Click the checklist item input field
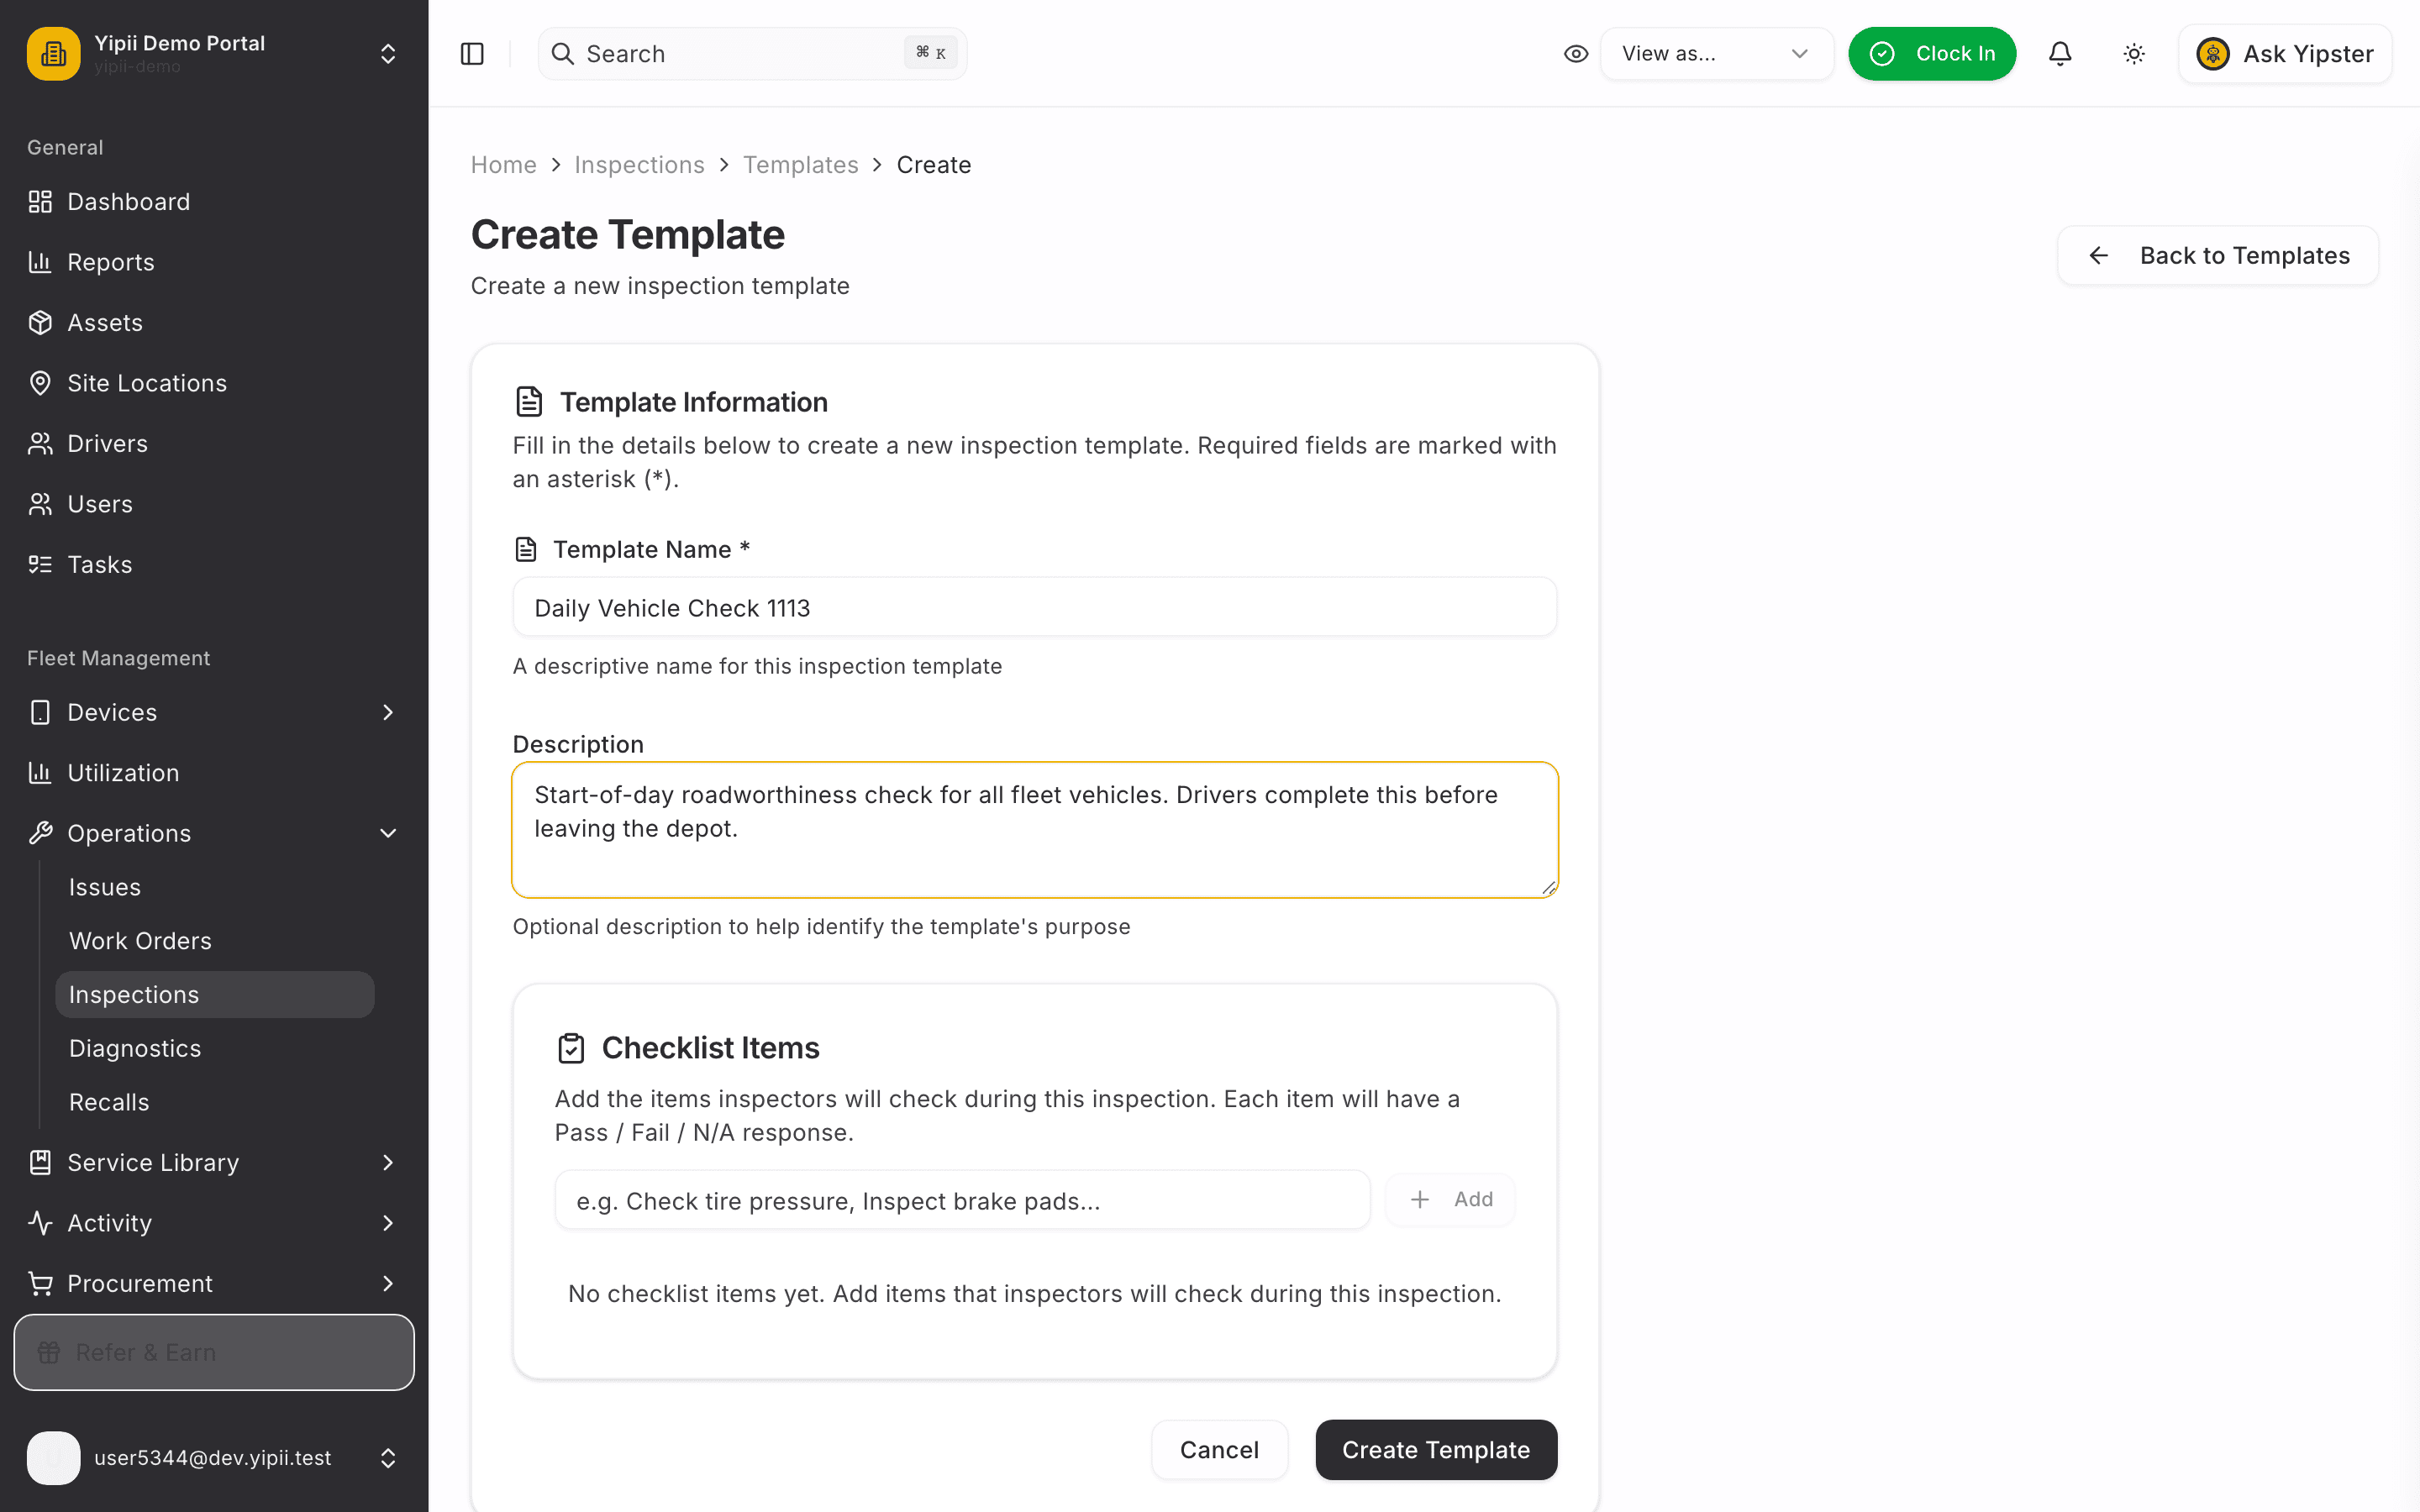2420x1512 pixels. (x=962, y=1200)
